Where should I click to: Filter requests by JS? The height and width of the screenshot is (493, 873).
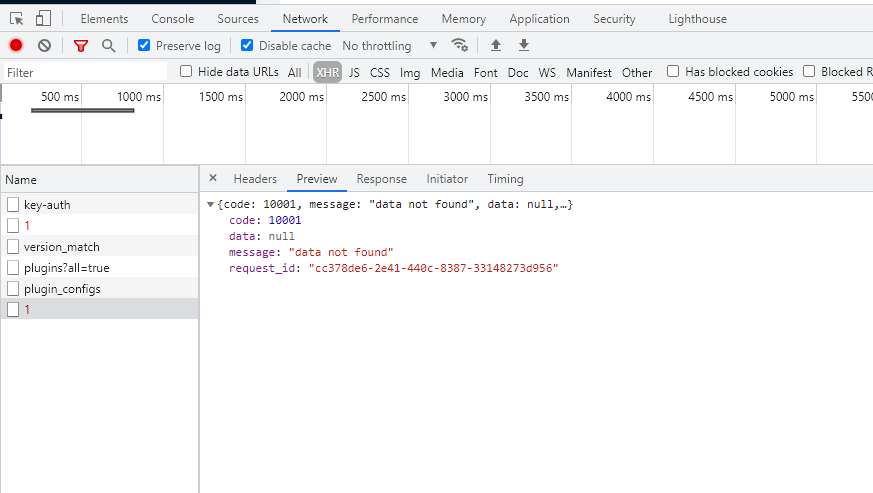tap(354, 72)
